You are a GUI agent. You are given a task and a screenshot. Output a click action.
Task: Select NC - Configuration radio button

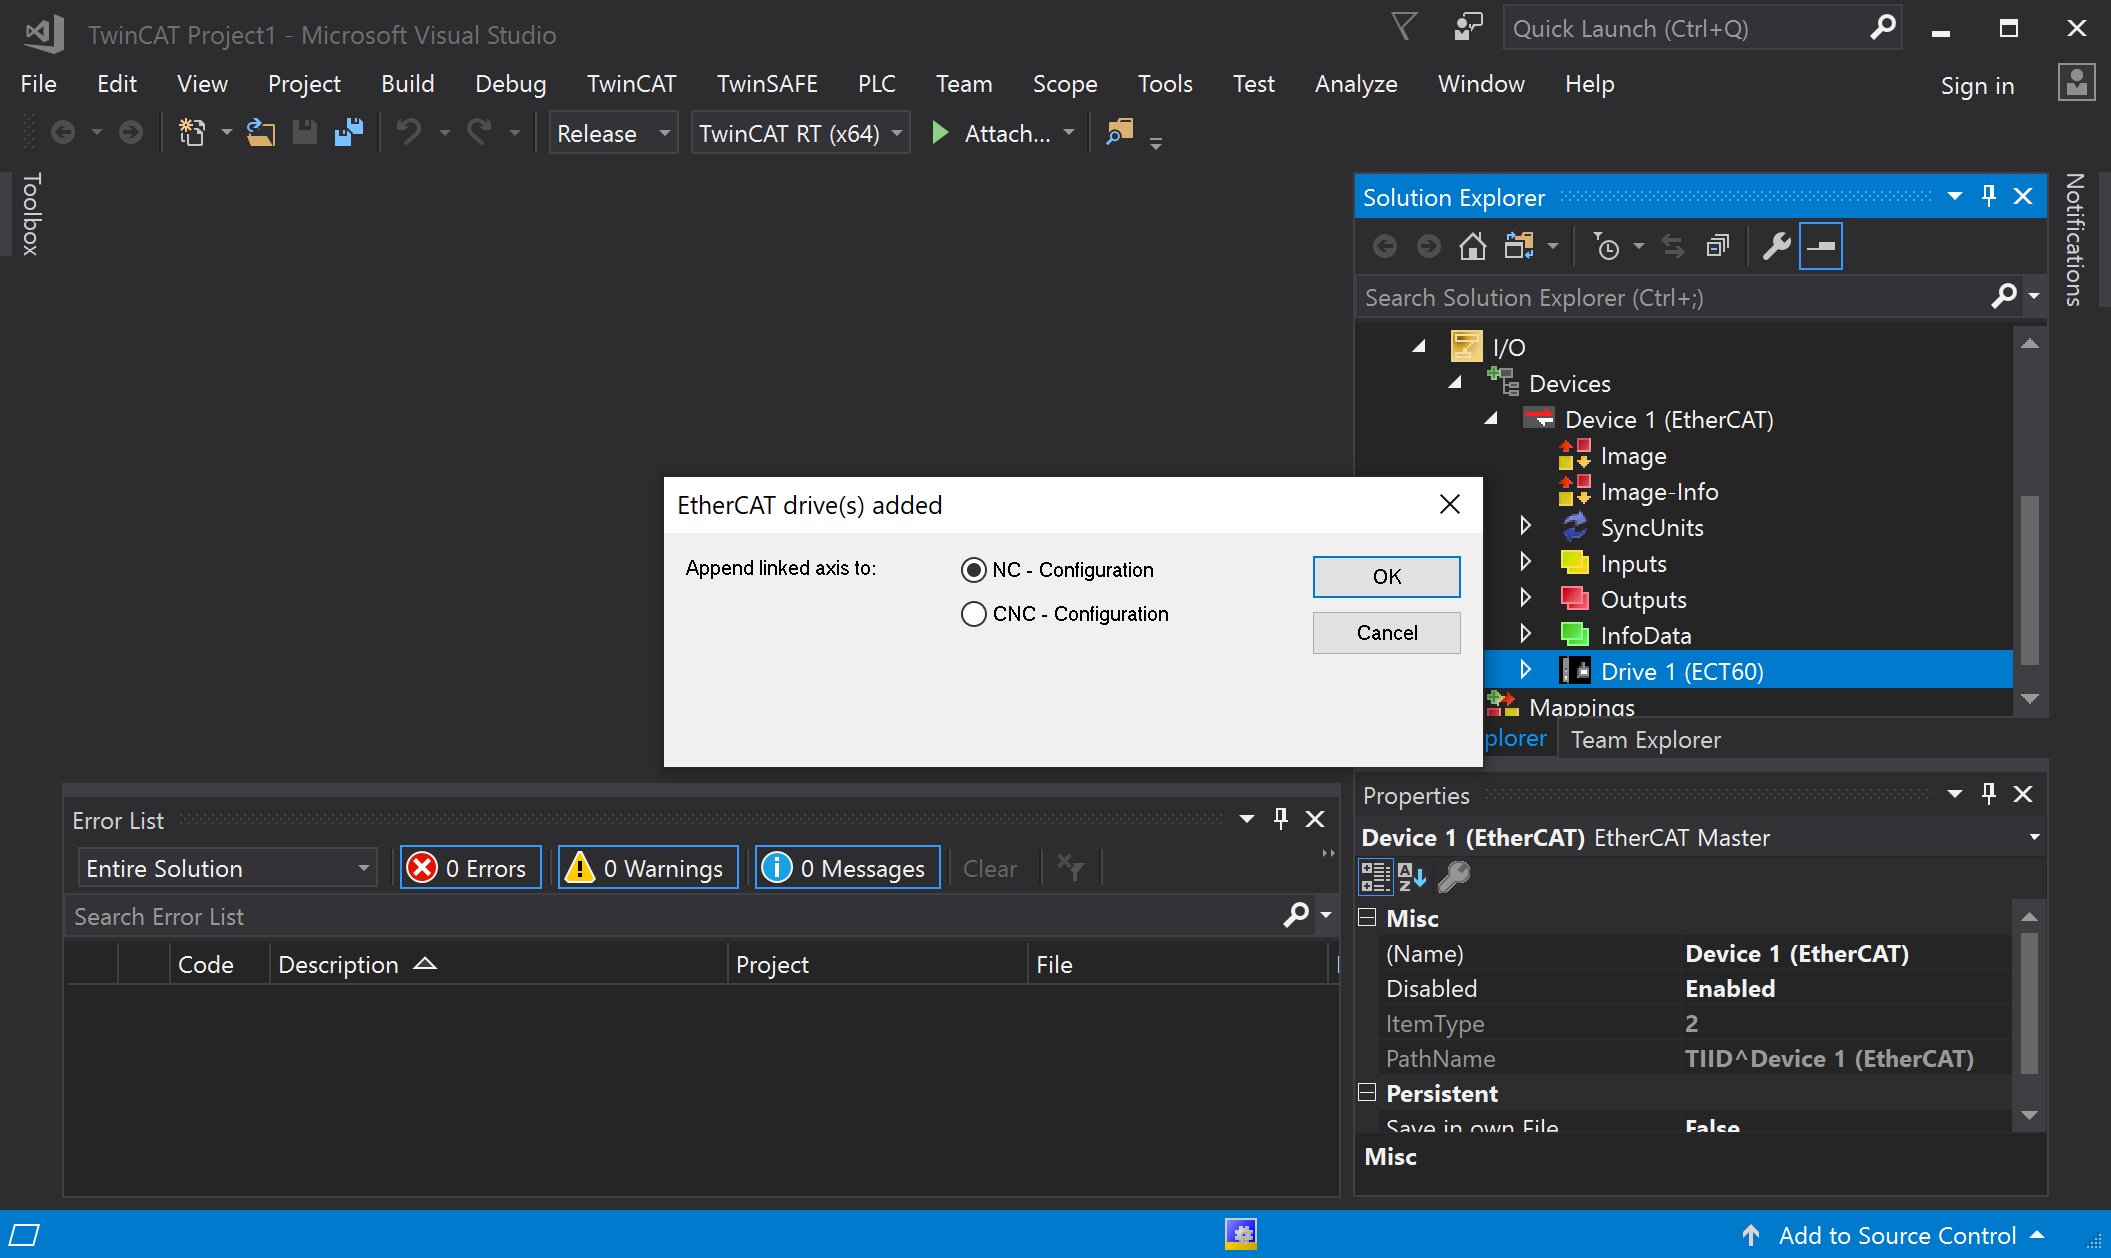973,570
